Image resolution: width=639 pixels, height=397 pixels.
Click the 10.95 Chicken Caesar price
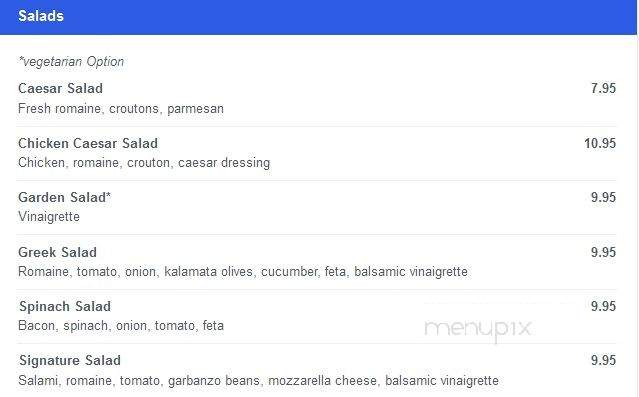[600, 143]
